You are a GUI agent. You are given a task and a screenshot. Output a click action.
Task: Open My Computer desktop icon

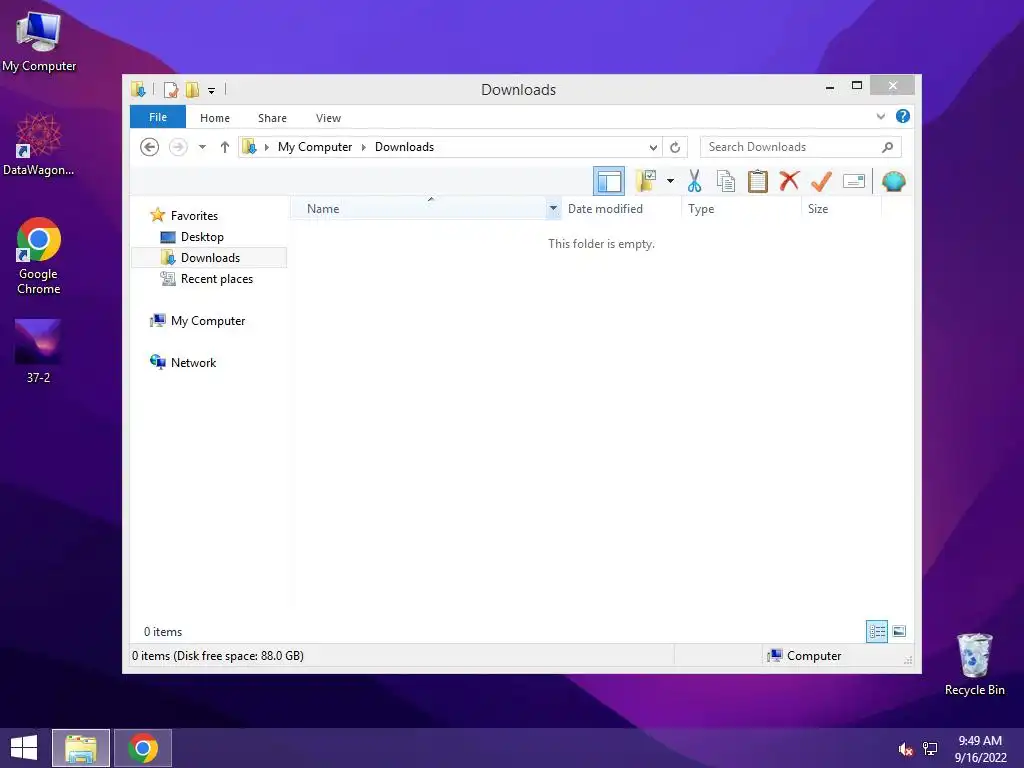pyautogui.click(x=39, y=42)
